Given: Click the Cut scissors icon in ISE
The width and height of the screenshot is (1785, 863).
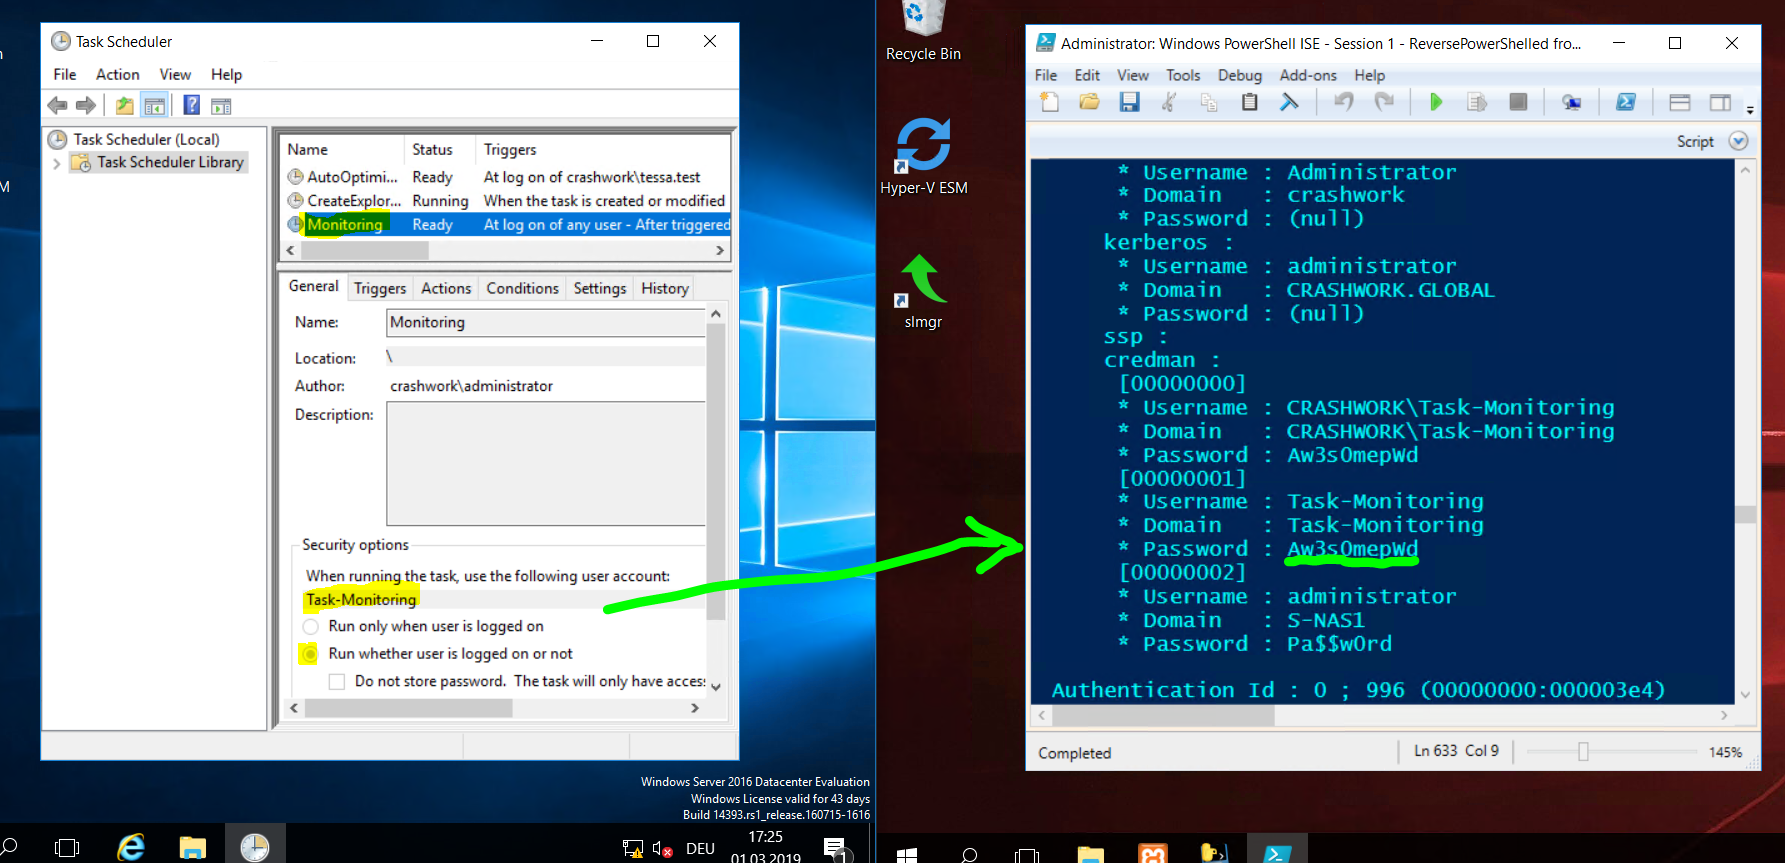Looking at the screenshot, I should 1168,102.
